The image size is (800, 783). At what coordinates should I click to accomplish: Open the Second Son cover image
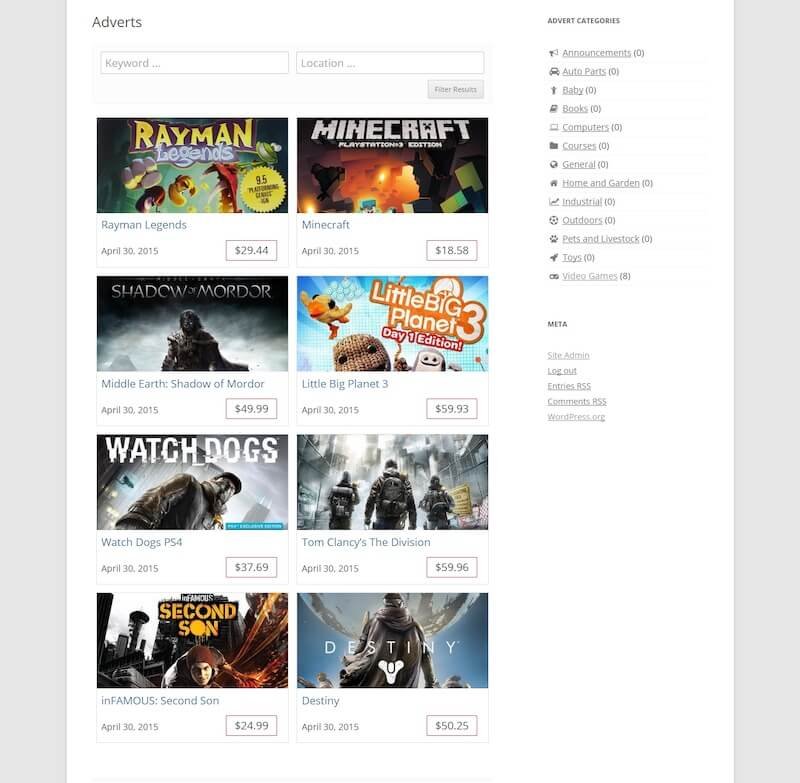pyautogui.click(x=192, y=640)
